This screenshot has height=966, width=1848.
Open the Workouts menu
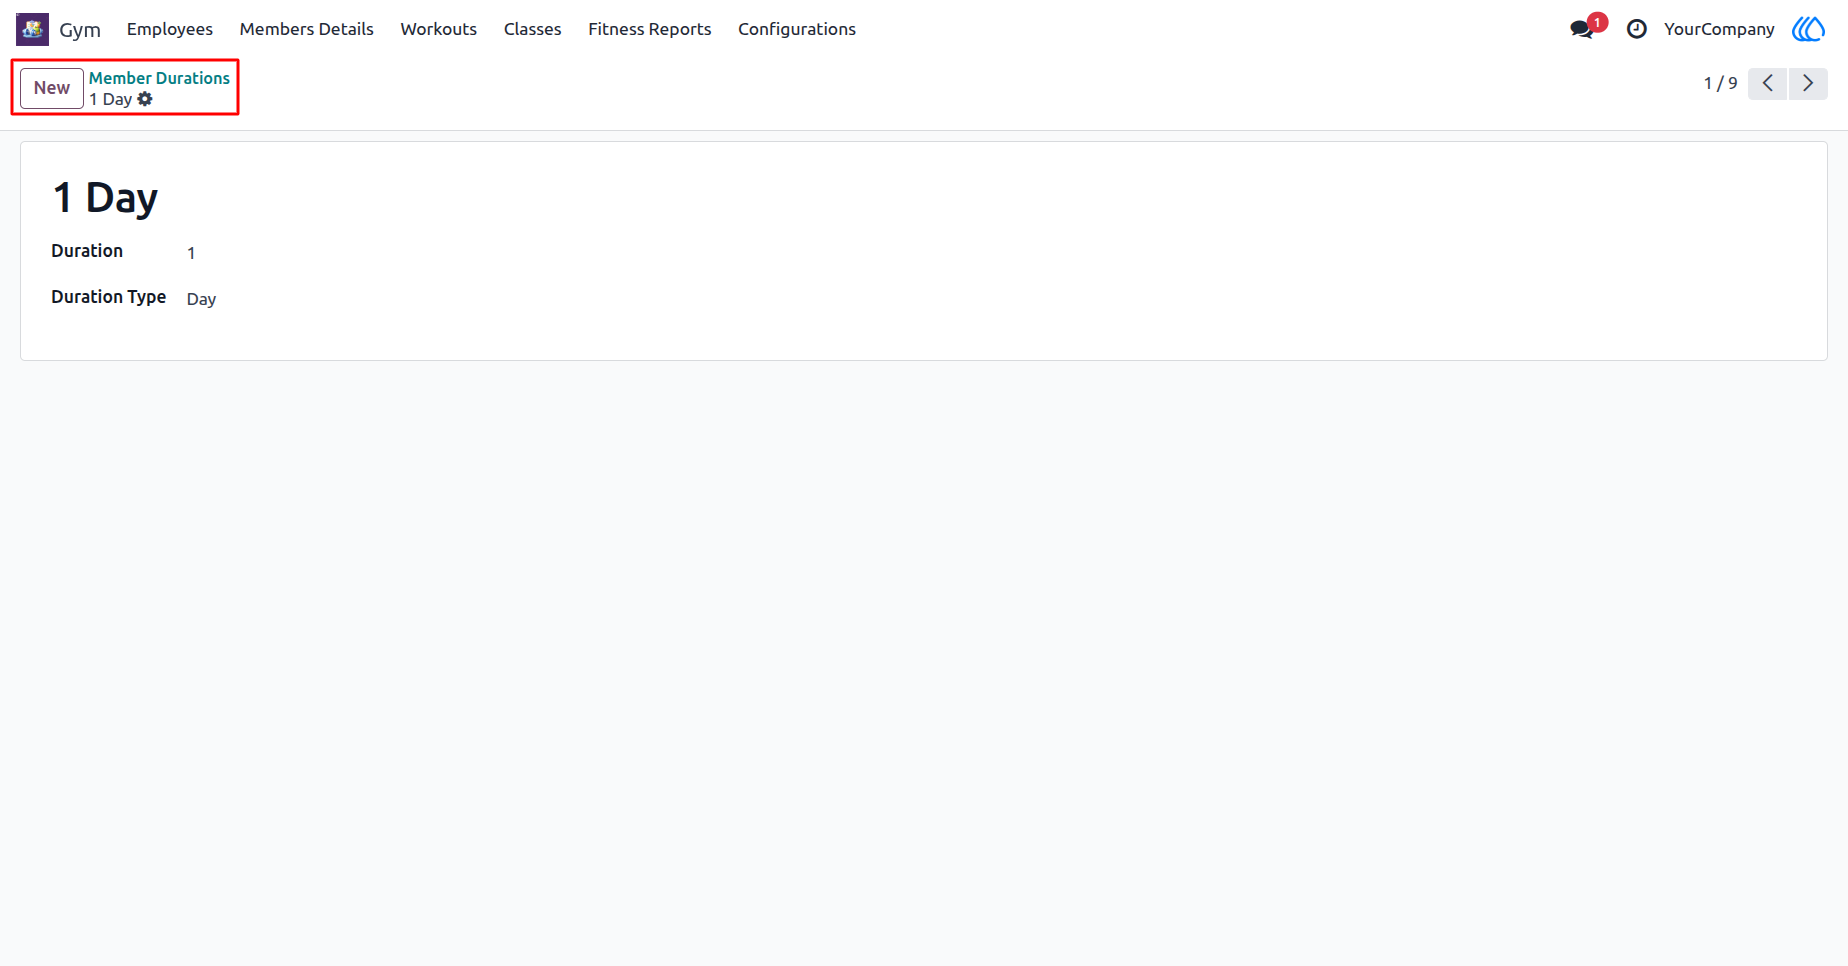point(438,29)
